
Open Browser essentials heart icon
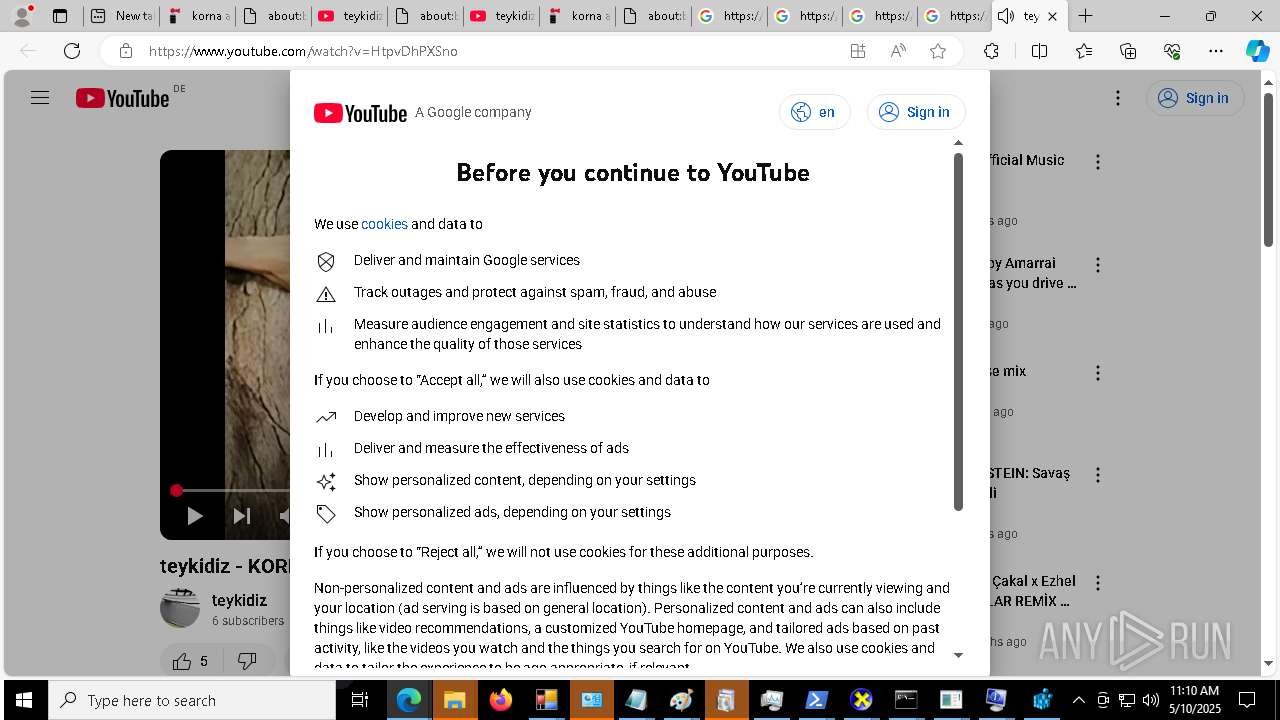point(1172,51)
